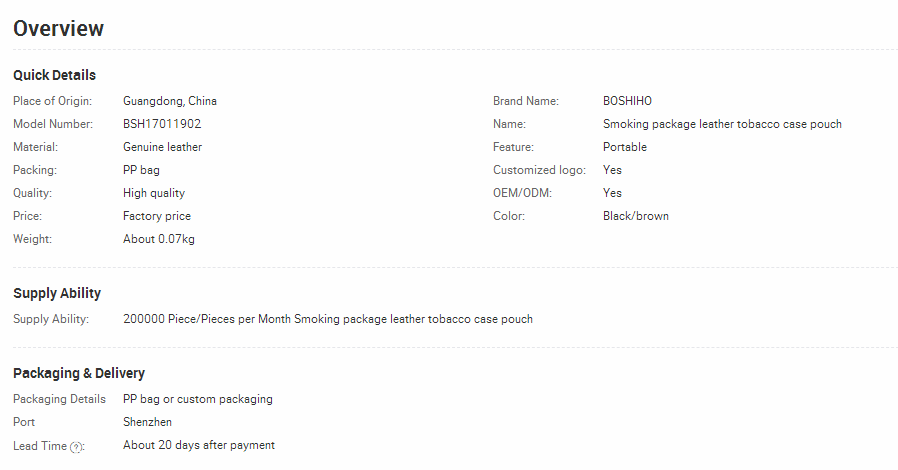Viewport: 898px width, 470px height.
Task: Click the BOSHIHO brand name value
Action: click(x=627, y=101)
